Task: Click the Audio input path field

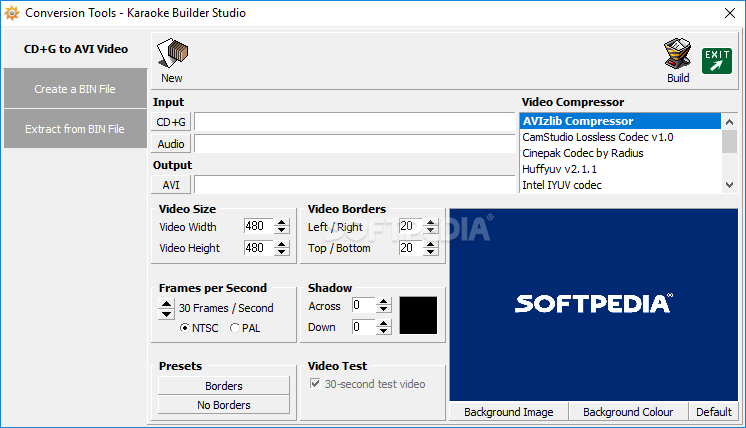Action: [x=354, y=144]
